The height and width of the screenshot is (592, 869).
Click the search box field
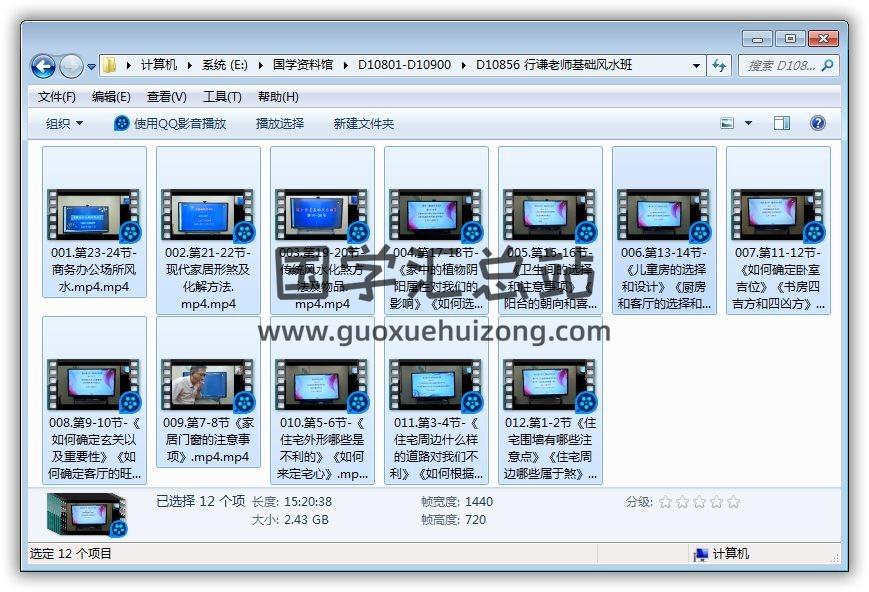point(780,66)
